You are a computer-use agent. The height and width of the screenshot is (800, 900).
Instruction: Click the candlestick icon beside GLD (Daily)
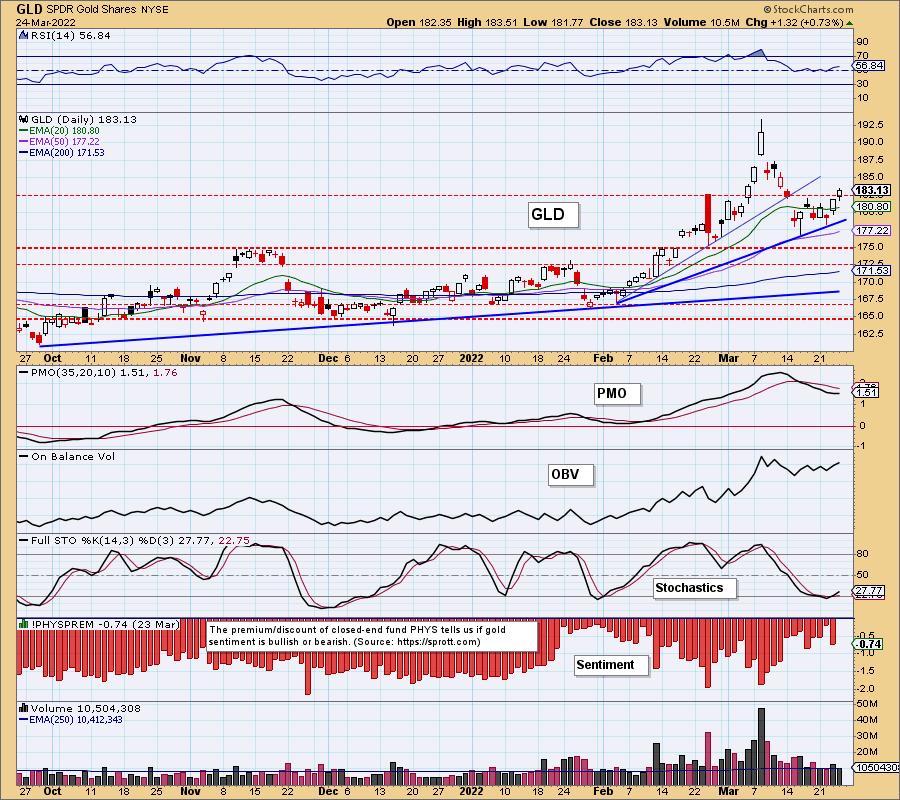tap(24, 119)
